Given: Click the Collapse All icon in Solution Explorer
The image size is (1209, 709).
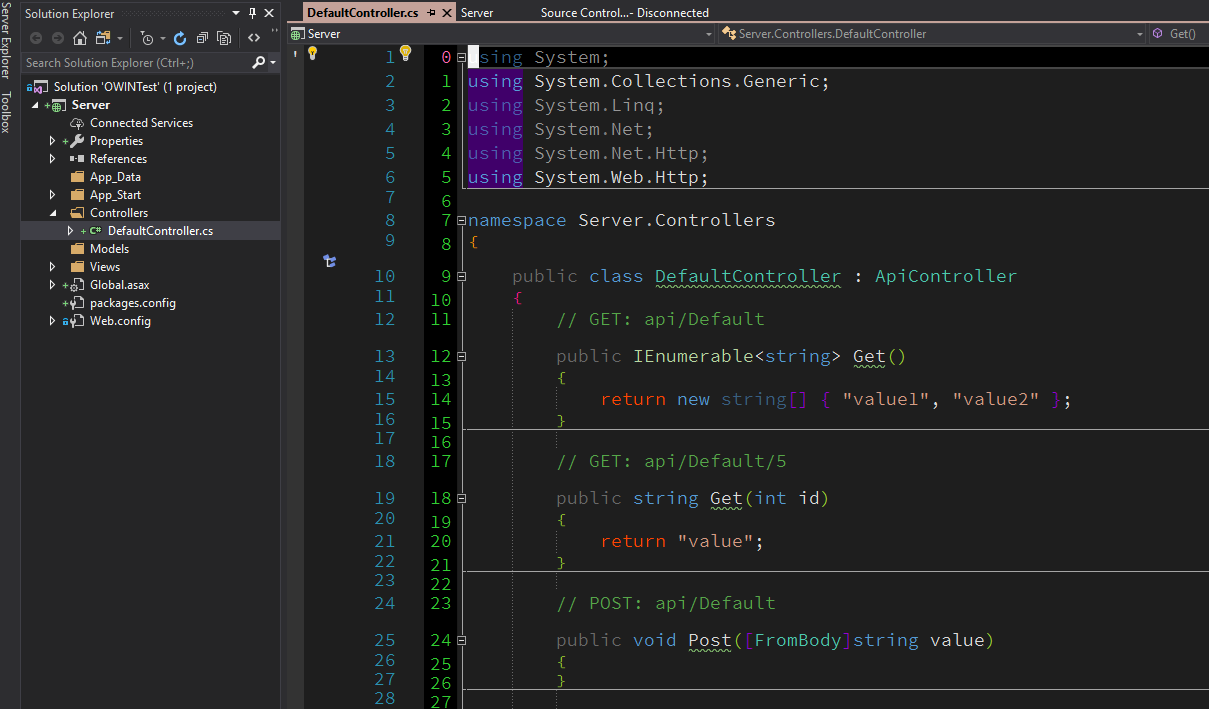Looking at the screenshot, I should [x=202, y=38].
